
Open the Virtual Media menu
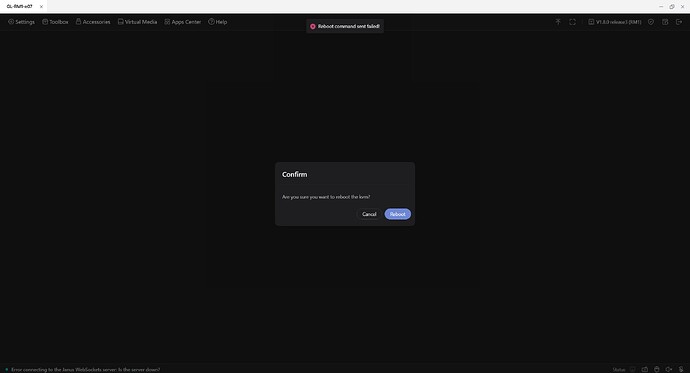(x=137, y=22)
